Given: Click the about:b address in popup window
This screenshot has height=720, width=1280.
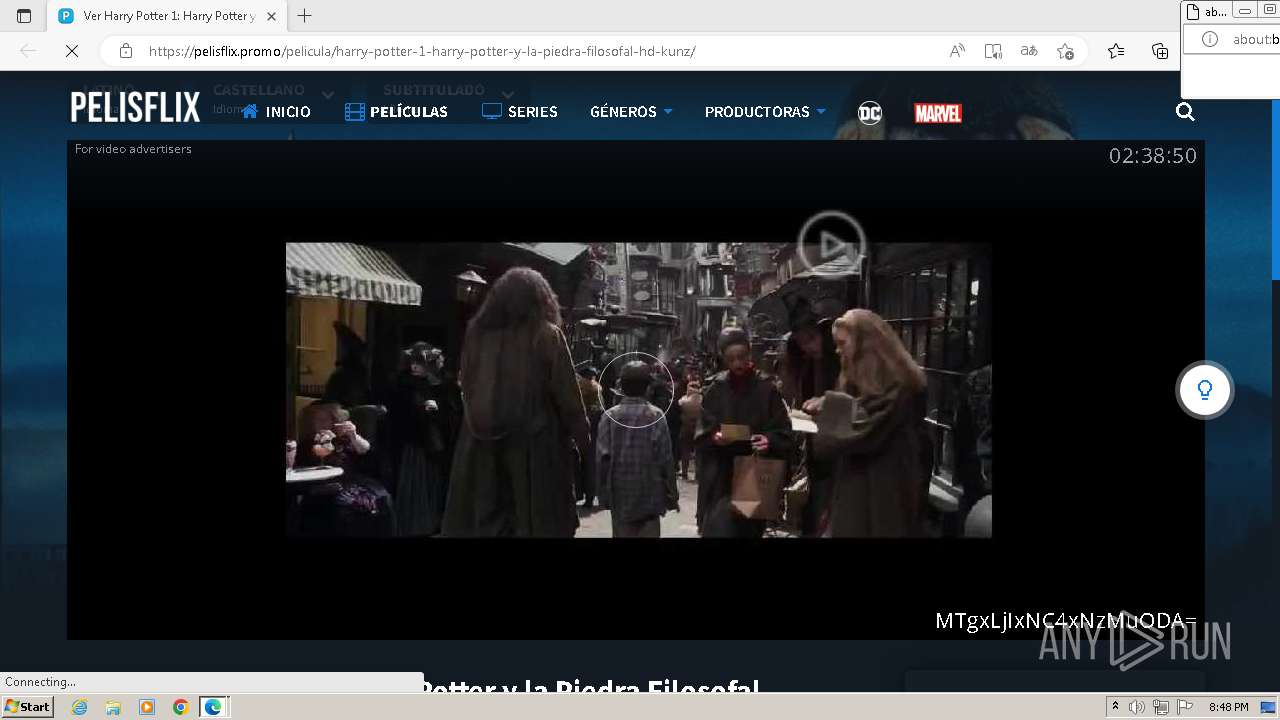Looking at the screenshot, I should click(1255, 39).
